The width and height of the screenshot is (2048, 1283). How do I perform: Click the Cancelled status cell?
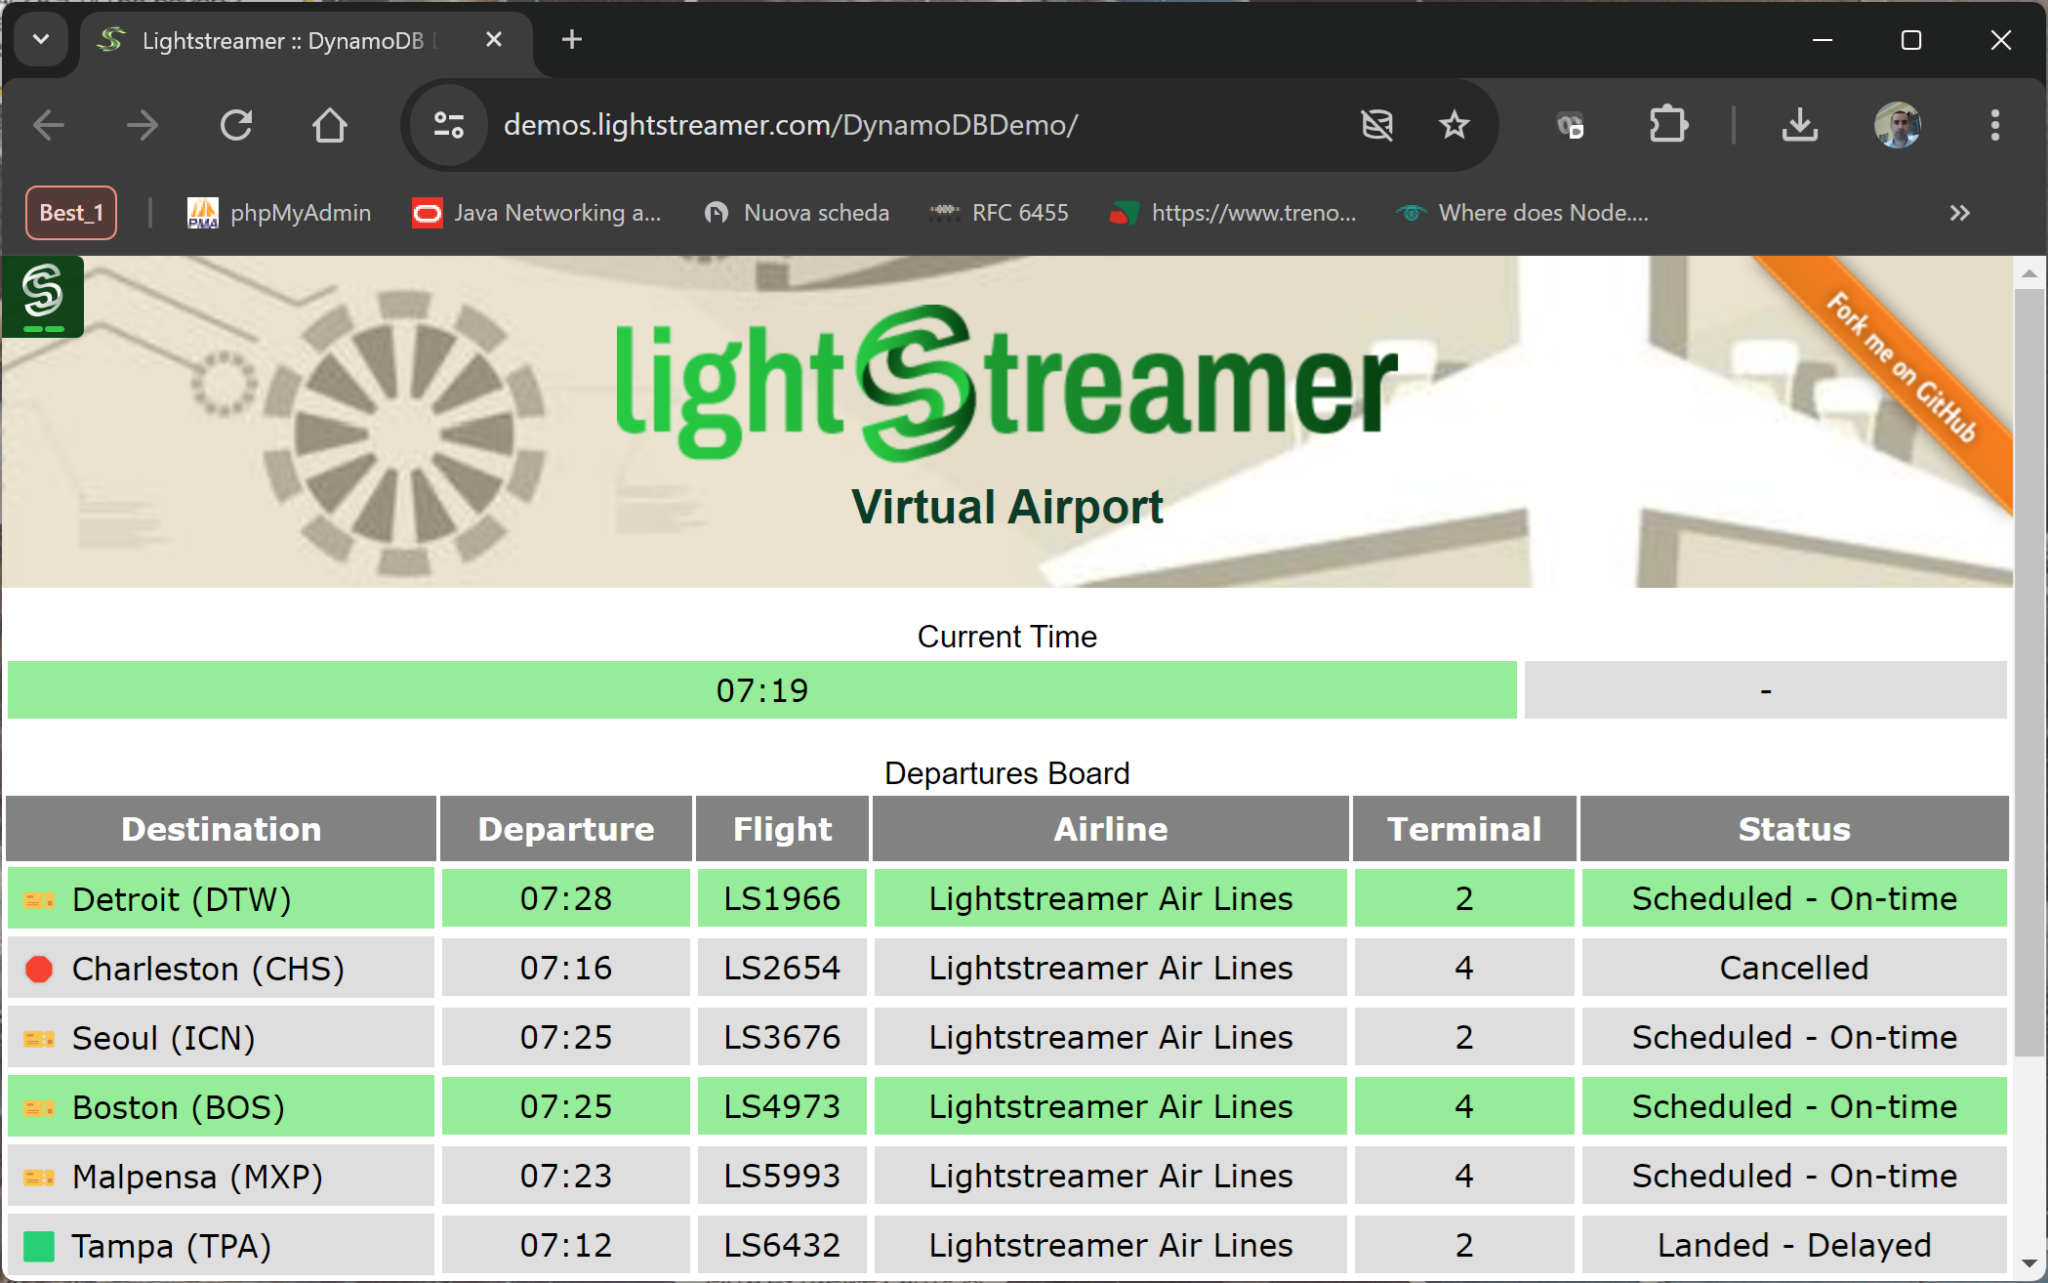[x=1794, y=968]
